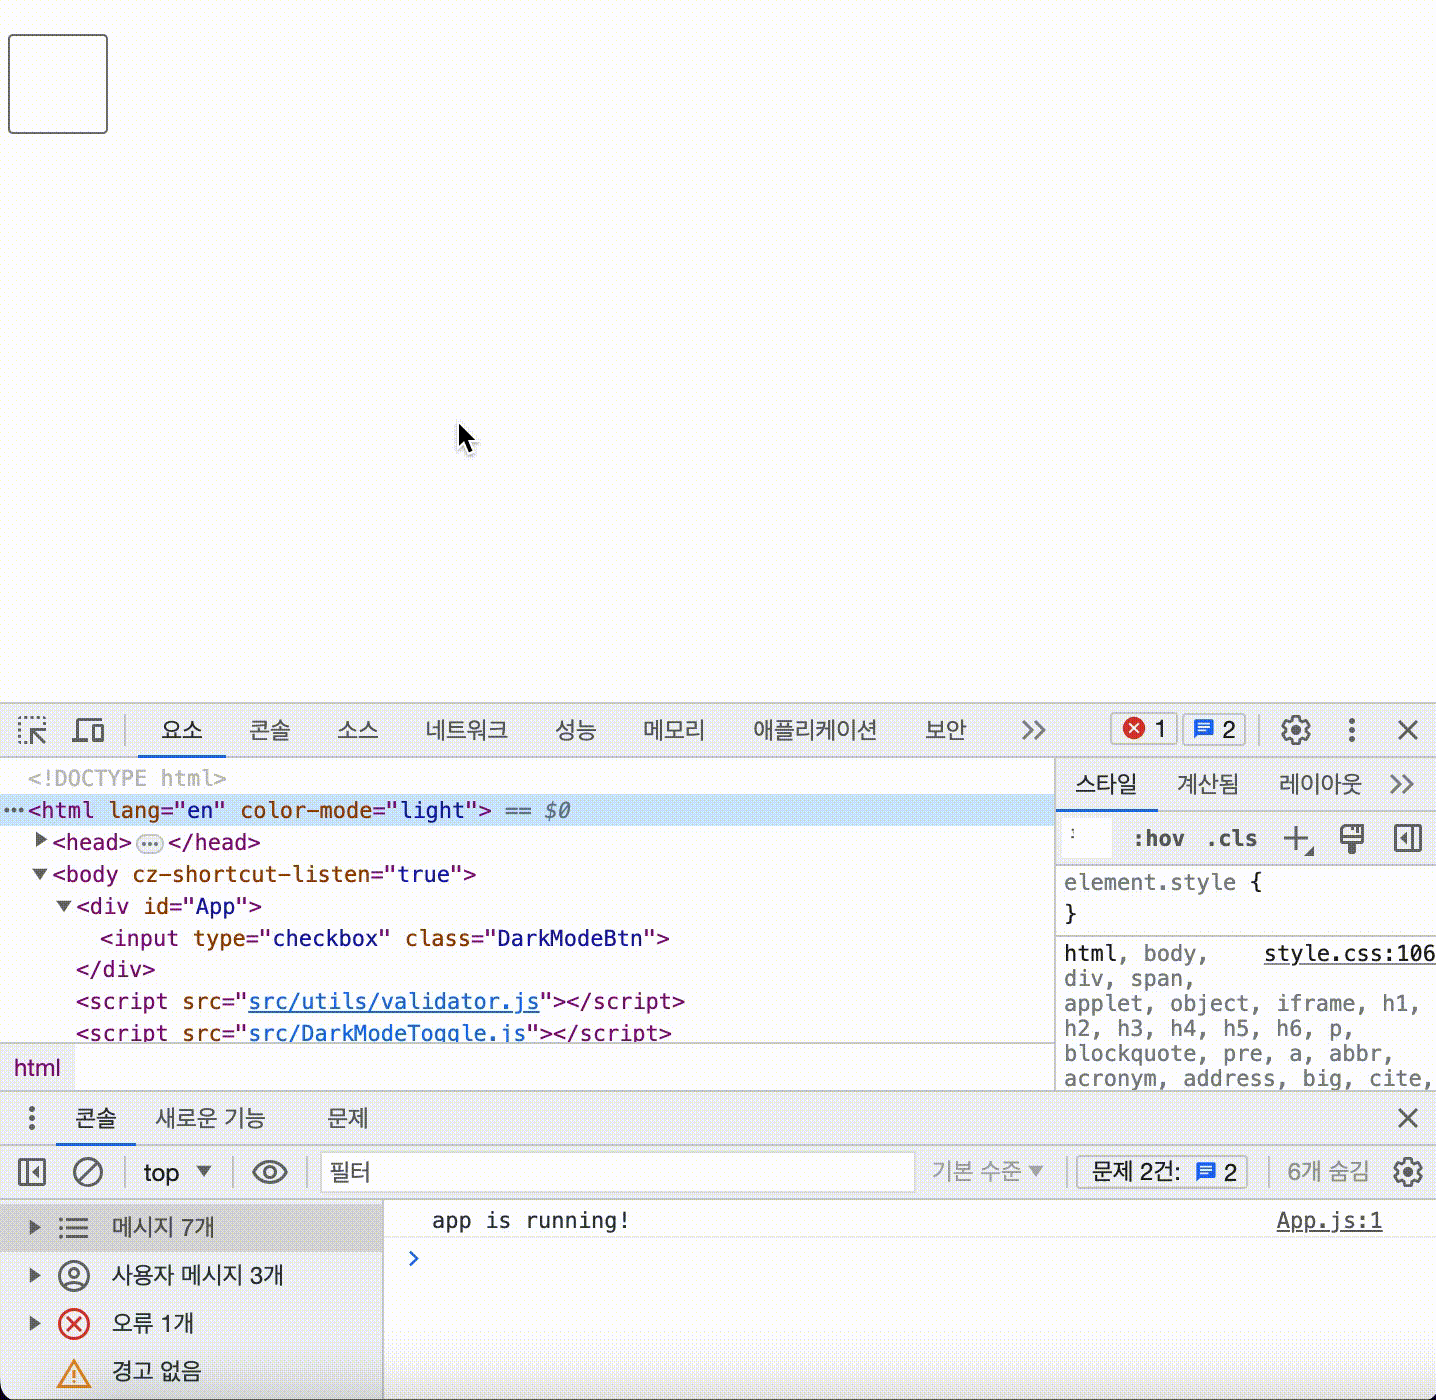Expand the 사용자 메시지 3개 group
1436x1400 pixels.
click(x=35, y=1275)
